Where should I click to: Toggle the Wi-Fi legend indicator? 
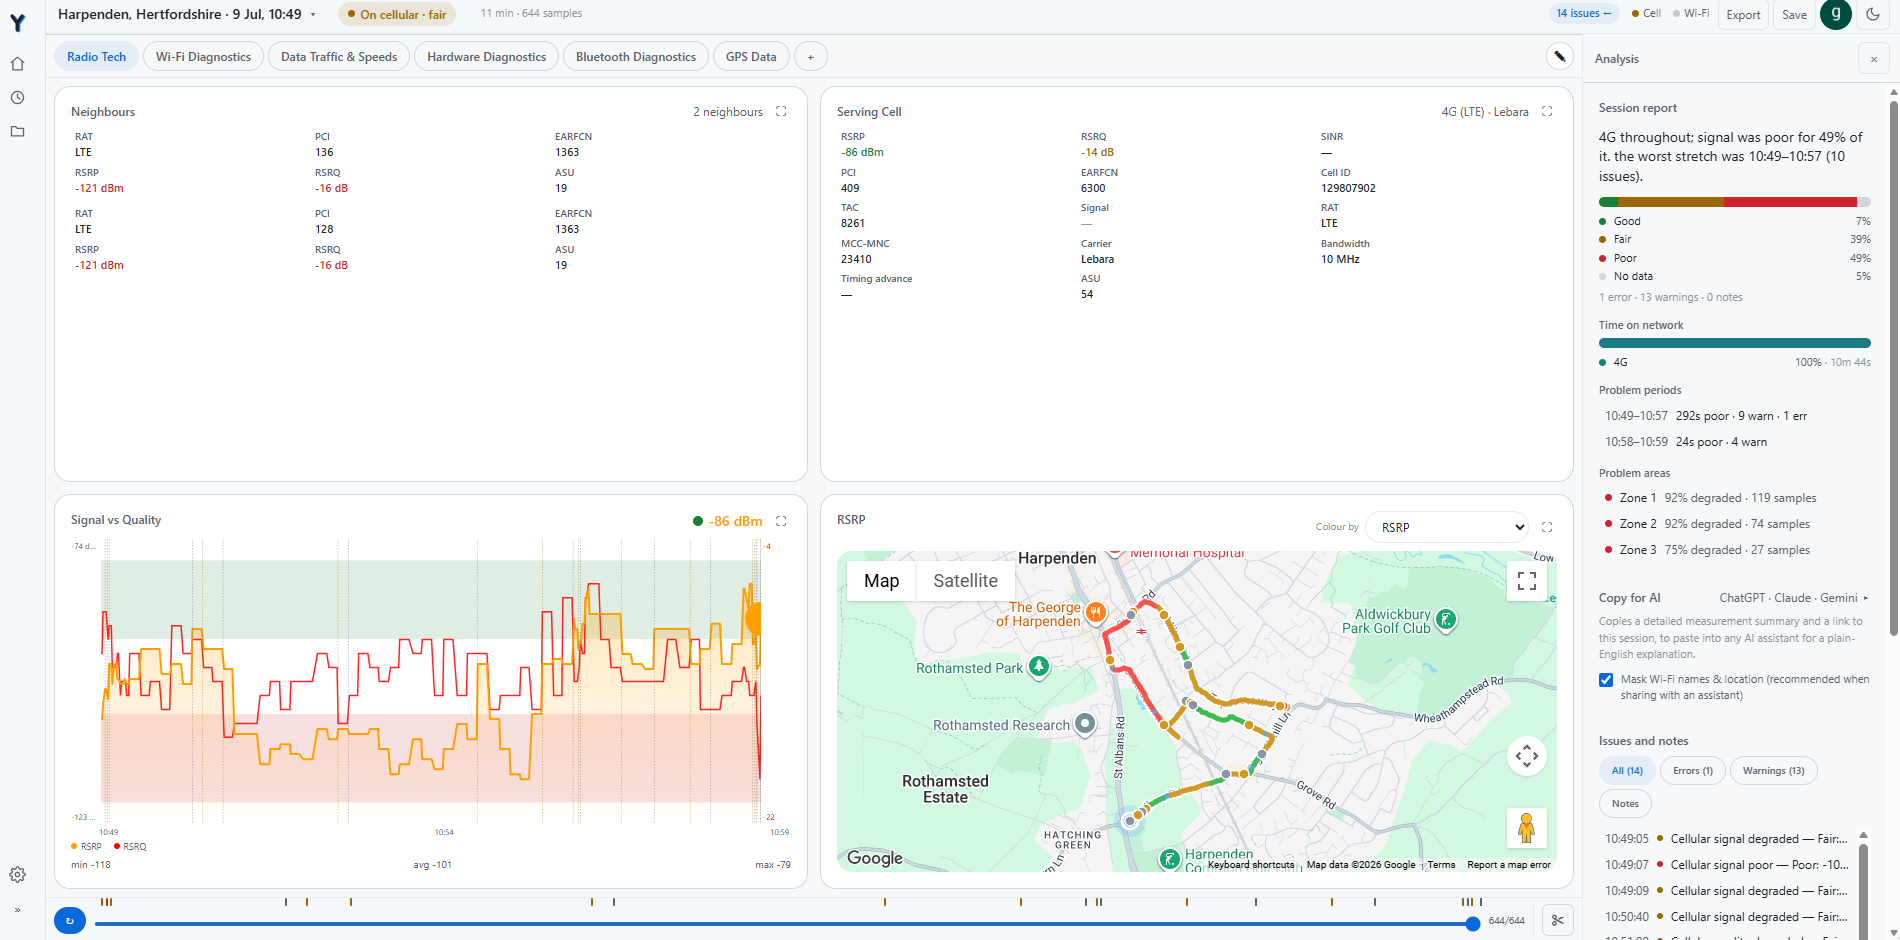(1691, 14)
